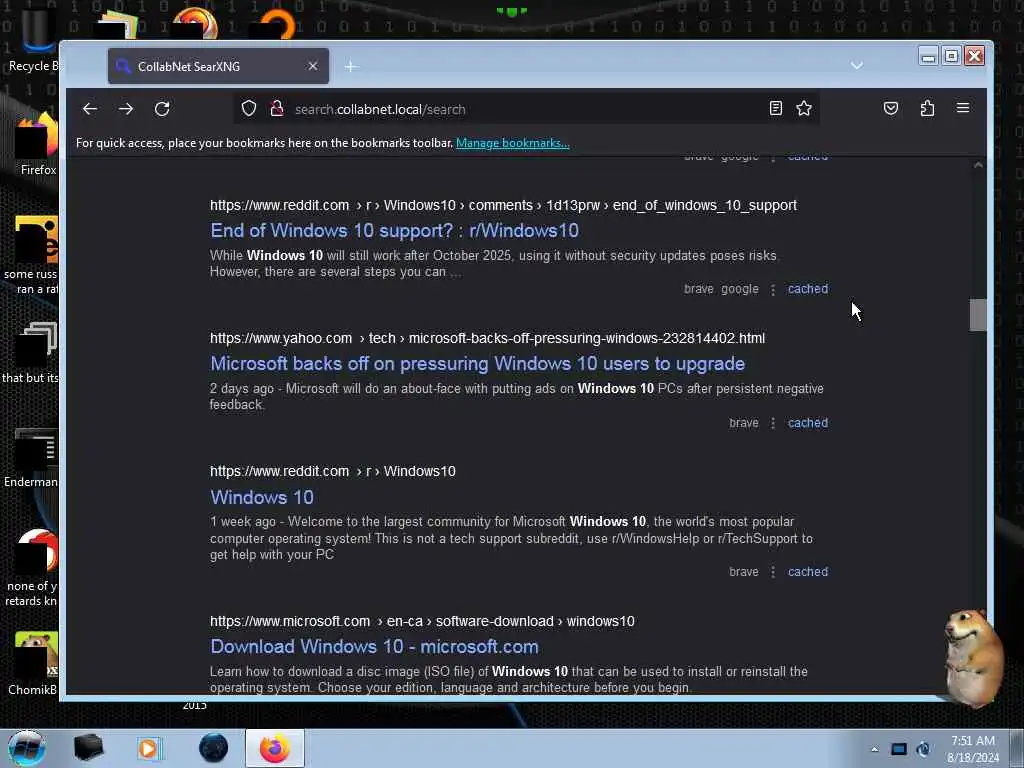
Task: Click the reddit end_of_windows_10_support URL text
Action: (x=503, y=205)
